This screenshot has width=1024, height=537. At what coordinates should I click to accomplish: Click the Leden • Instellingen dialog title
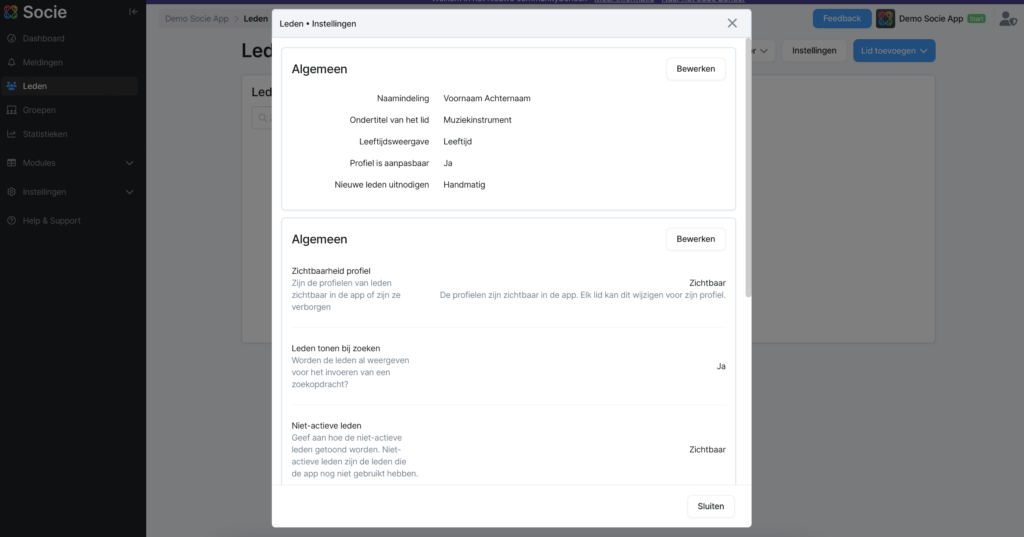tap(317, 24)
